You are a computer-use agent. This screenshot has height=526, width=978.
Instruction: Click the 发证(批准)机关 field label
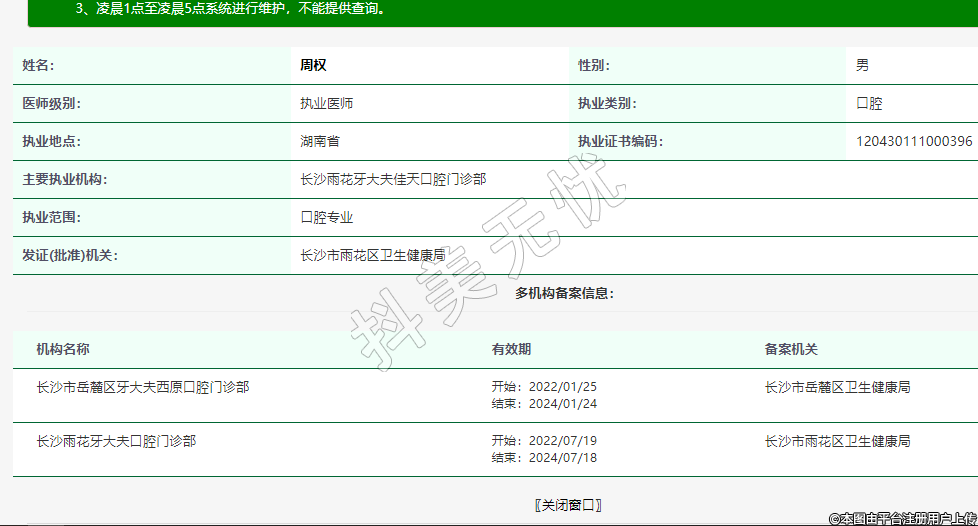click(x=70, y=255)
